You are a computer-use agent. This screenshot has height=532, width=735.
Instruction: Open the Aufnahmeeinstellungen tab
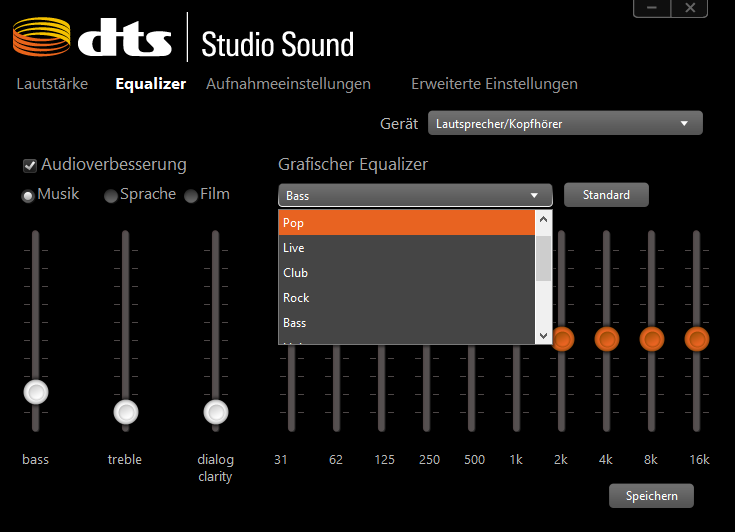click(288, 84)
